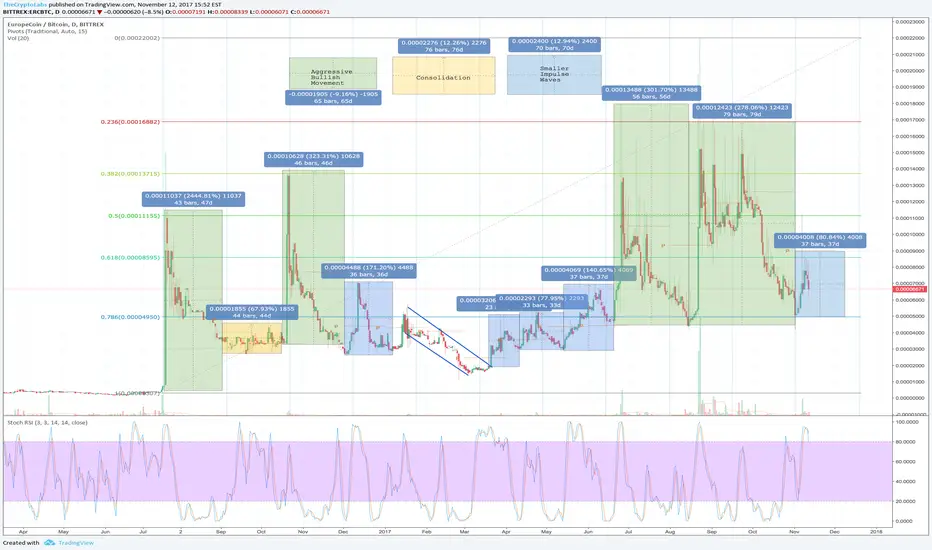
Task: Click the '0.00010000' price axis label
Action: [909, 234]
